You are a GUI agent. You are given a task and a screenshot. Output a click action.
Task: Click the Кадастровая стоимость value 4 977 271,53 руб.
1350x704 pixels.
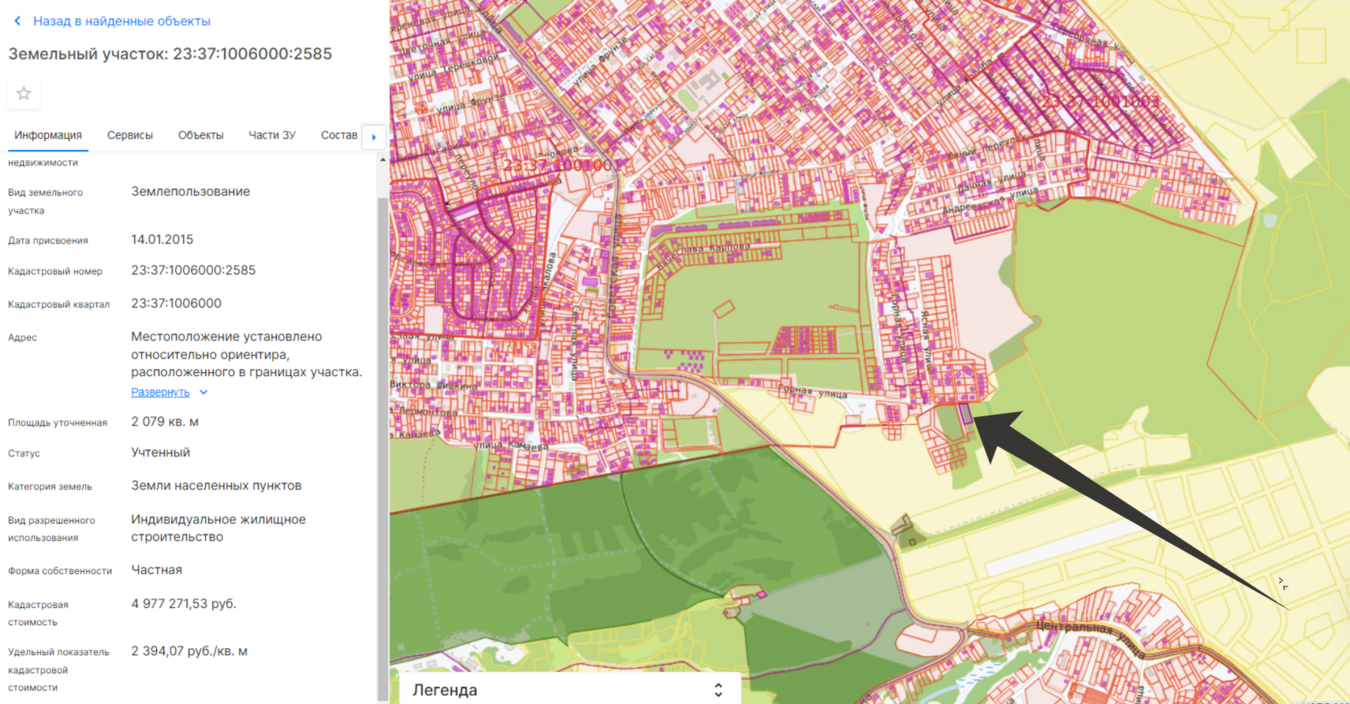184,604
